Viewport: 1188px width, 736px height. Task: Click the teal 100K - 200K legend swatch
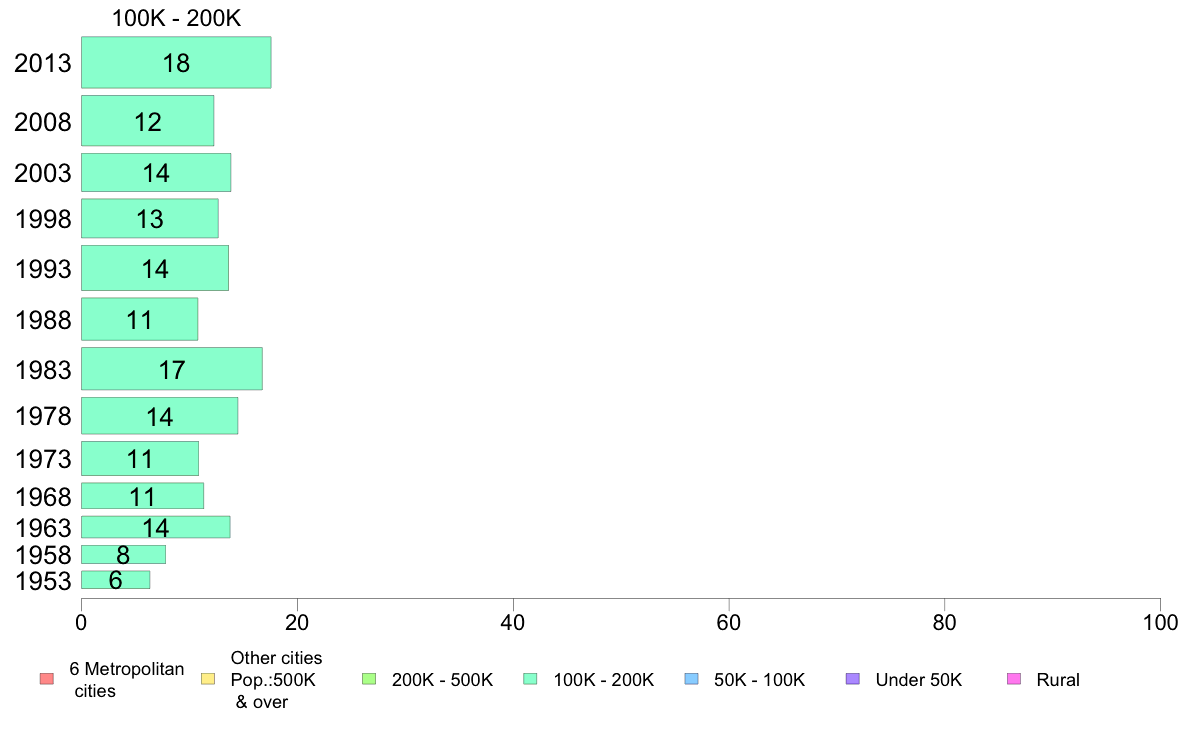point(530,679)
